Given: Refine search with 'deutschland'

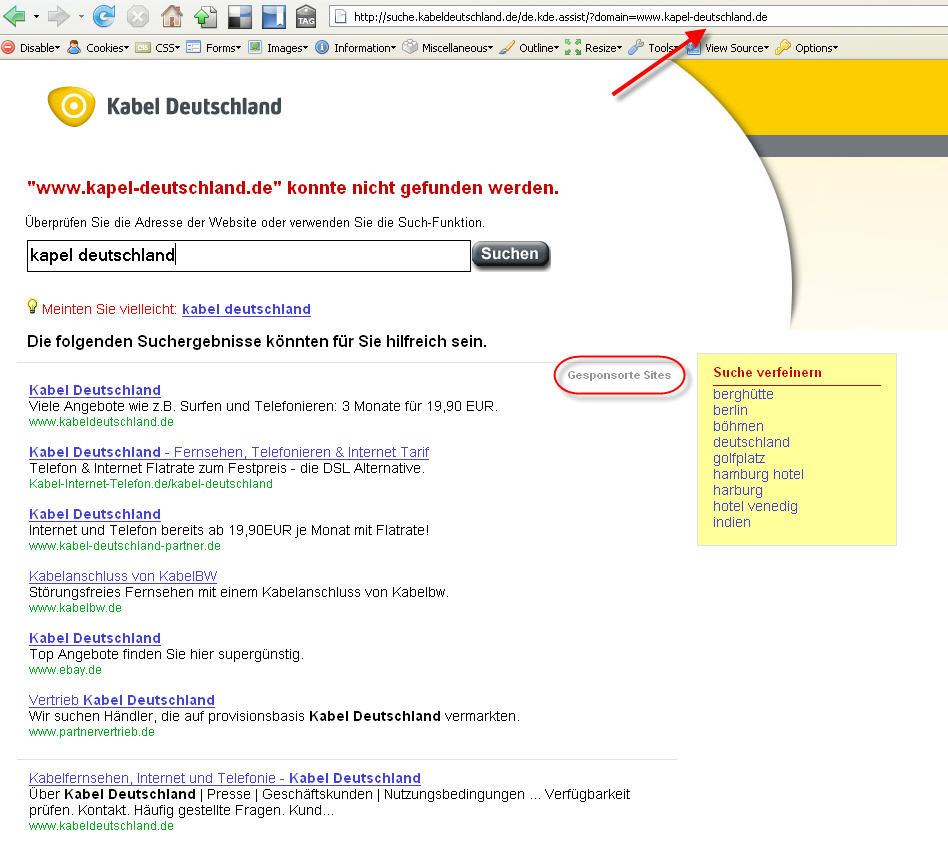Looking at the screenshot, I should pyautogui.click(x=752, y=442).
